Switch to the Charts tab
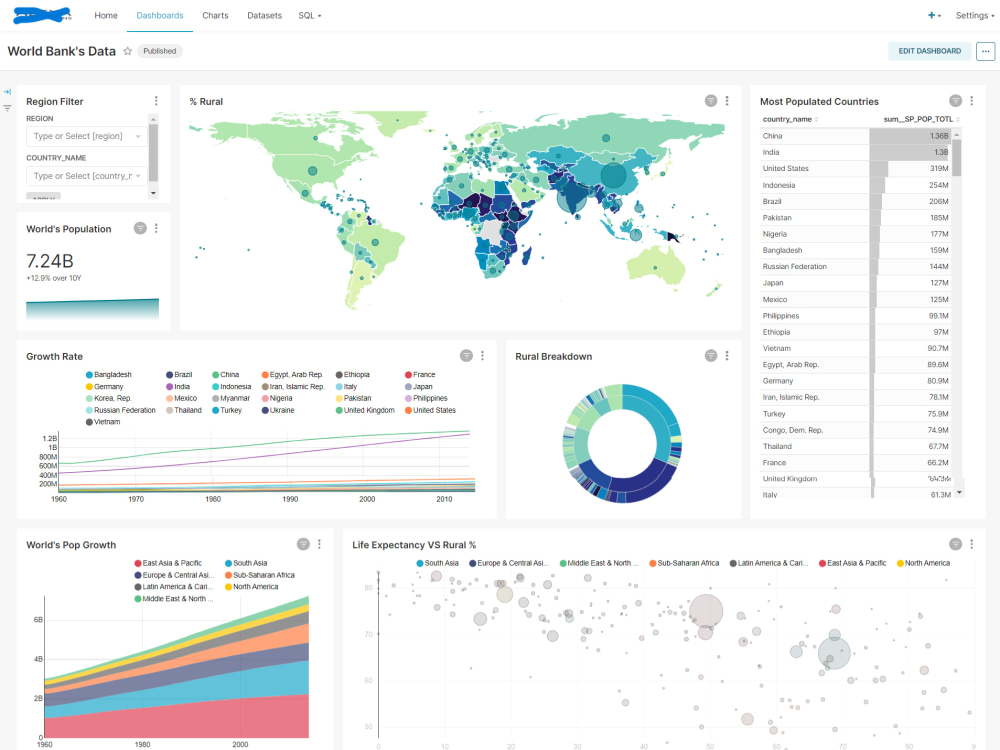This screenshot has width=1000, height=750. click(x=215, y=15)
